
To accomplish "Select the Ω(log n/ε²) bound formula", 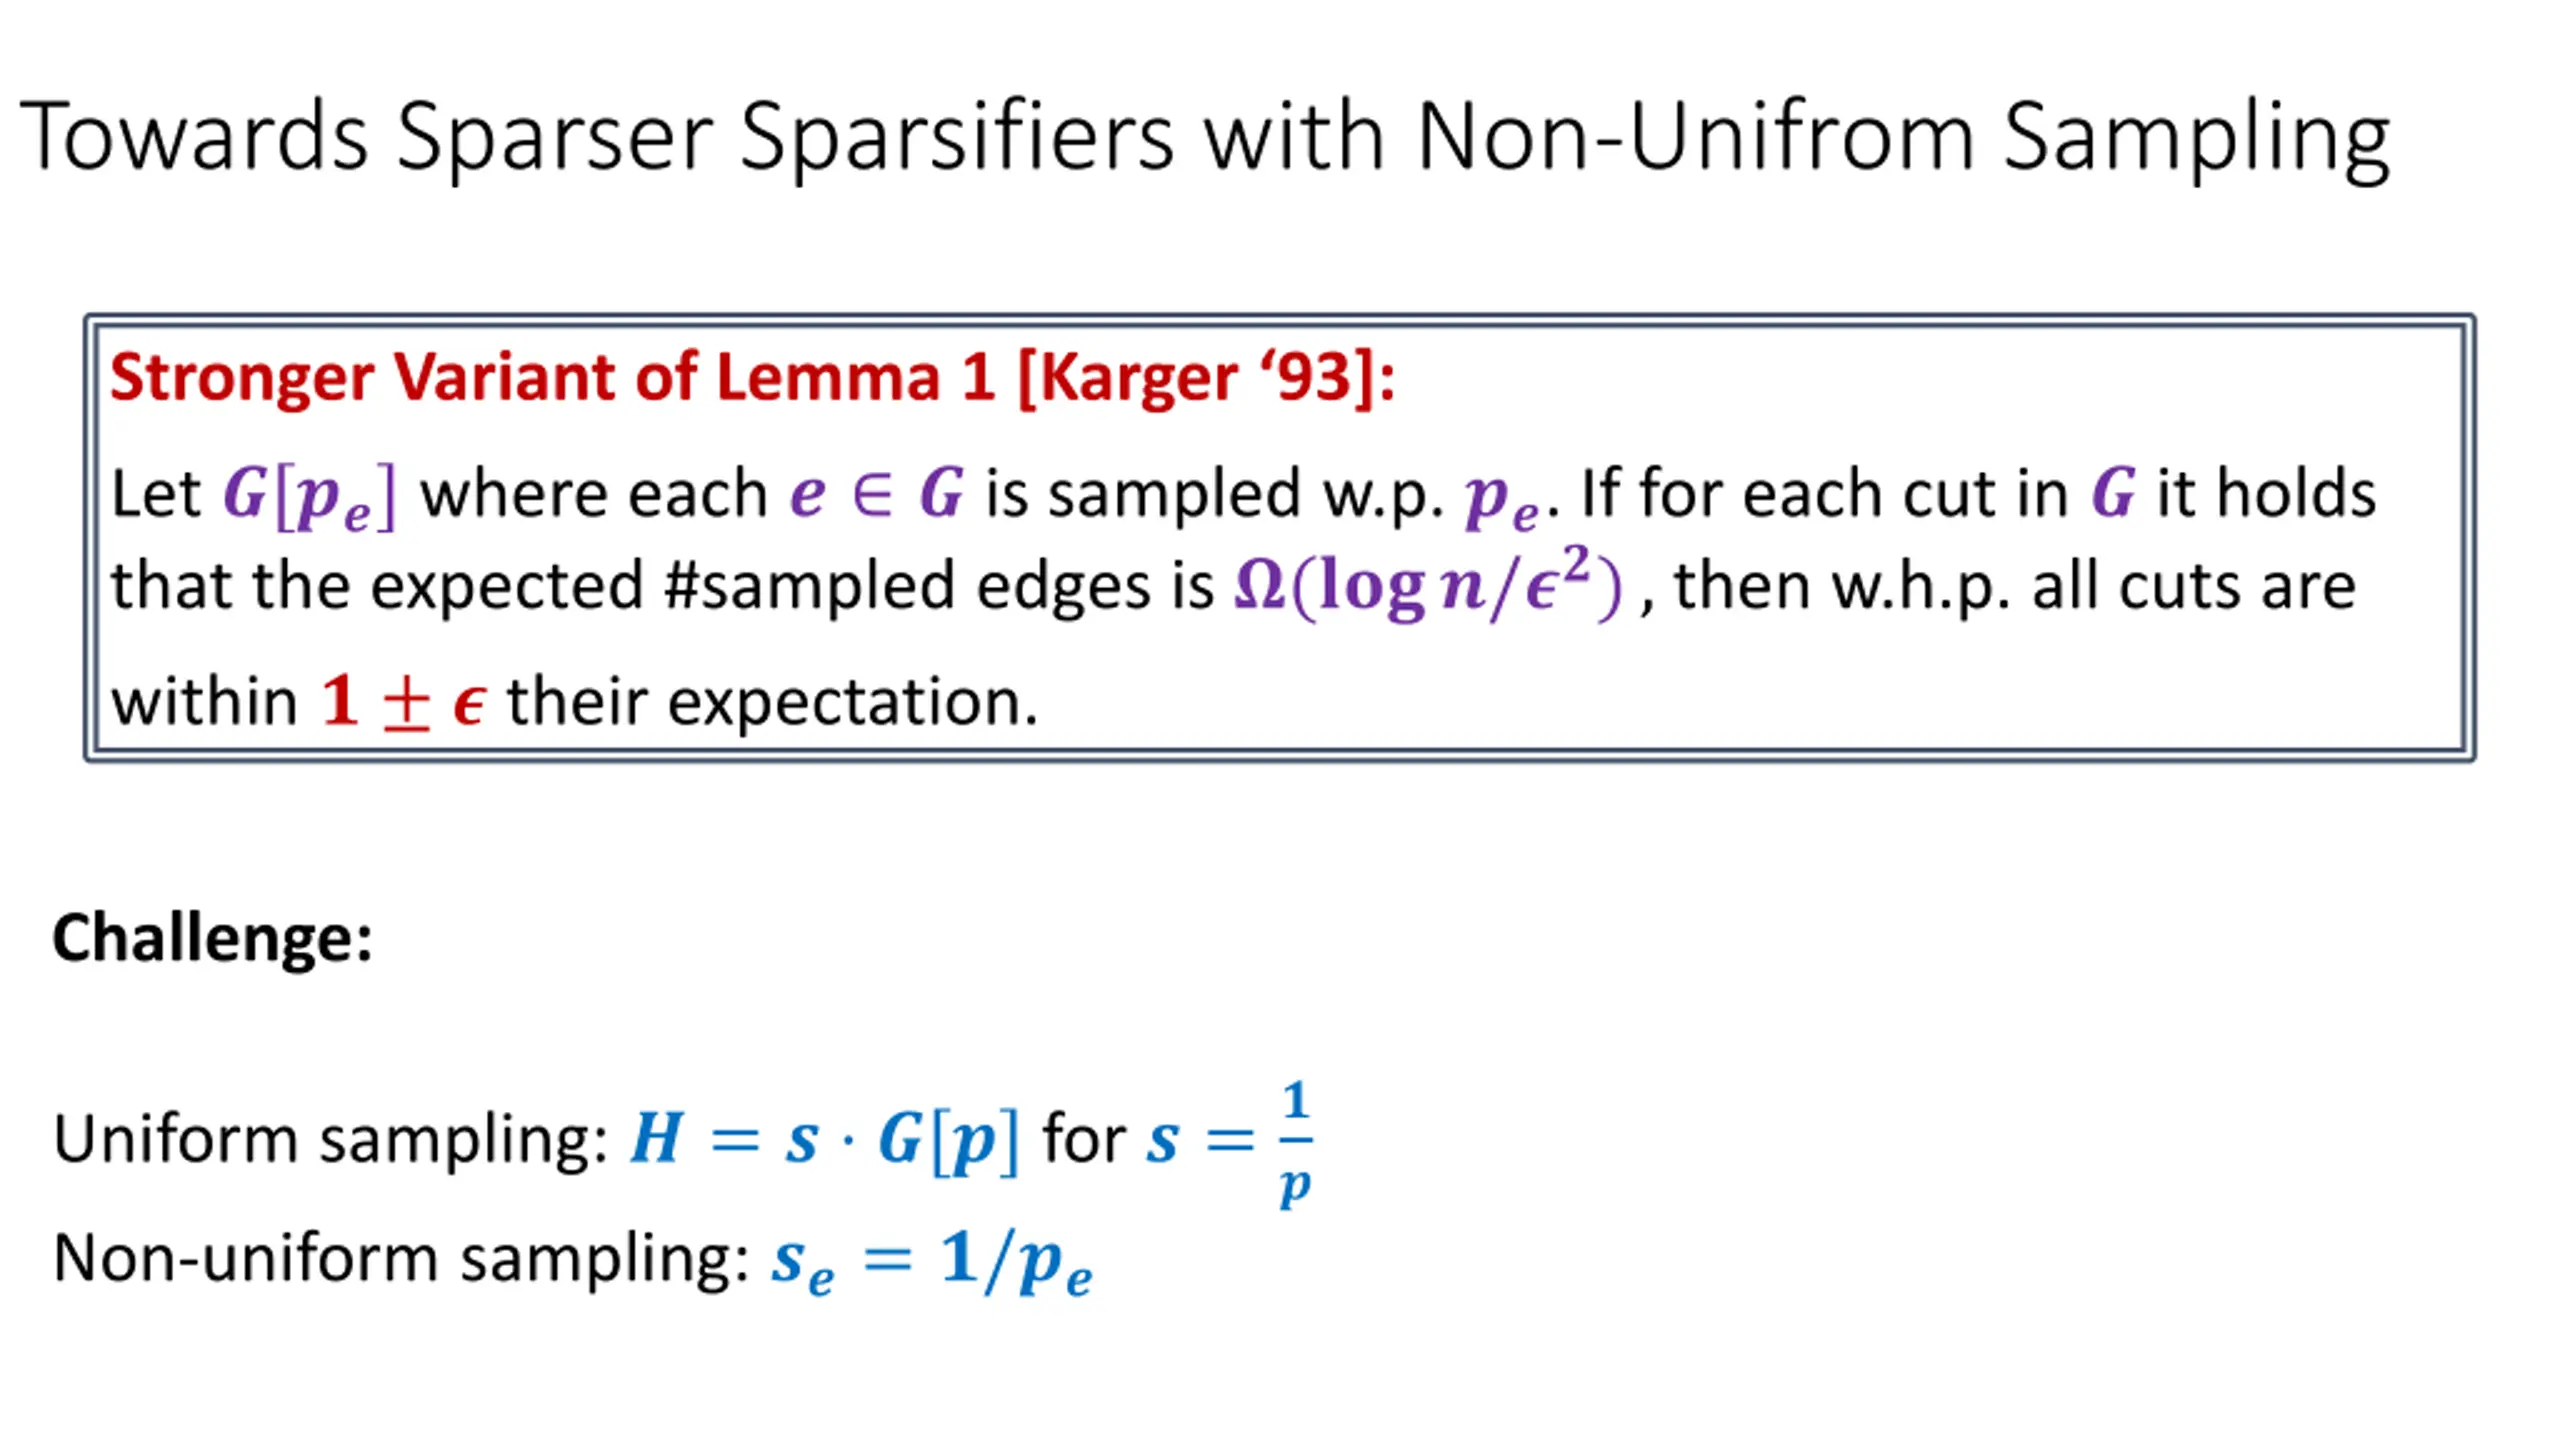I will click(x=1428, y=586).
